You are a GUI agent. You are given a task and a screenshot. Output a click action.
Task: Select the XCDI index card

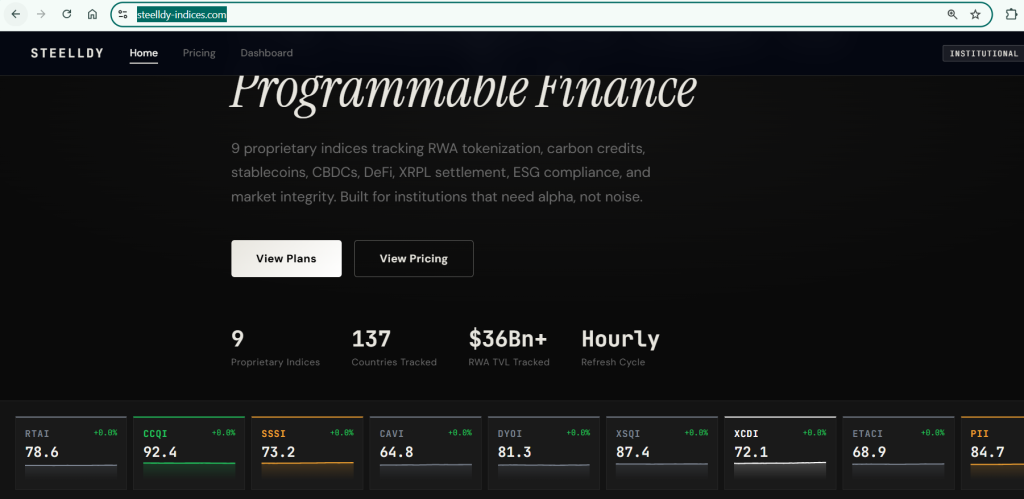[x=780, y=453]
